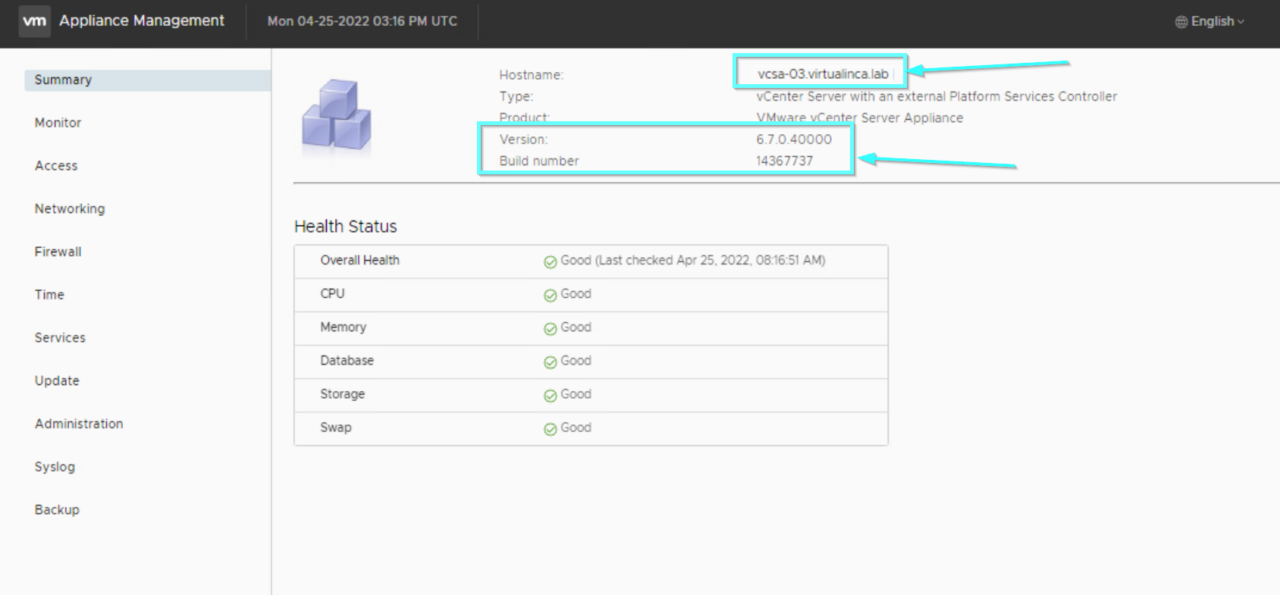This screenshot has width=1280, height=595.
Task: Click the vm logo icon in the header
Action: tap(33, 20)
